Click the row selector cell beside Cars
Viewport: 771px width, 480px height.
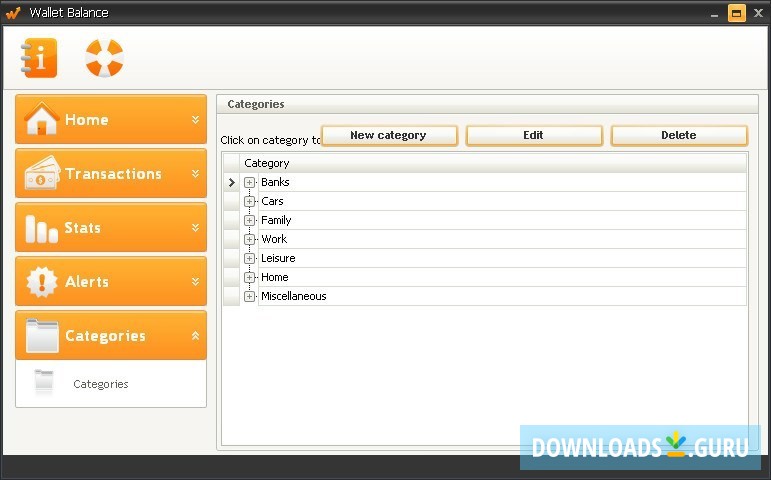pos(232,201)
